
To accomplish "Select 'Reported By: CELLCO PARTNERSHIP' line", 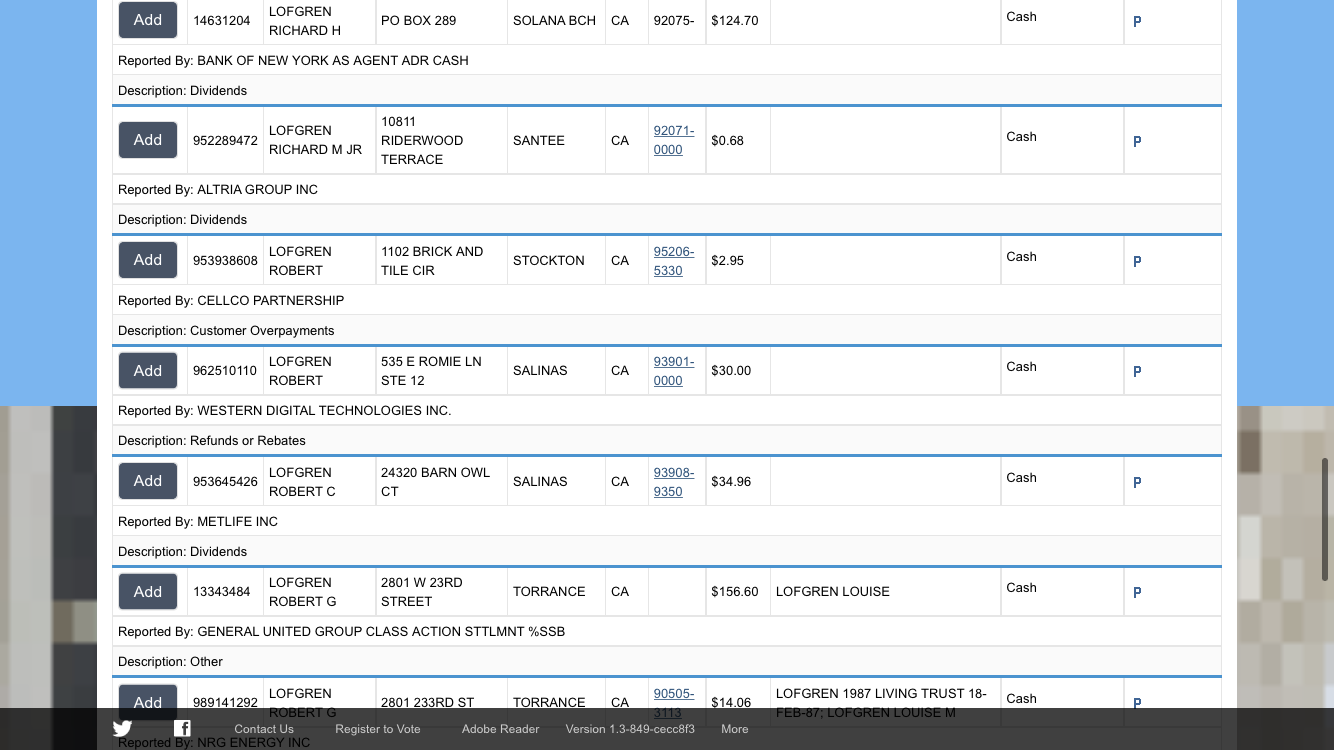I will (667, 300).
